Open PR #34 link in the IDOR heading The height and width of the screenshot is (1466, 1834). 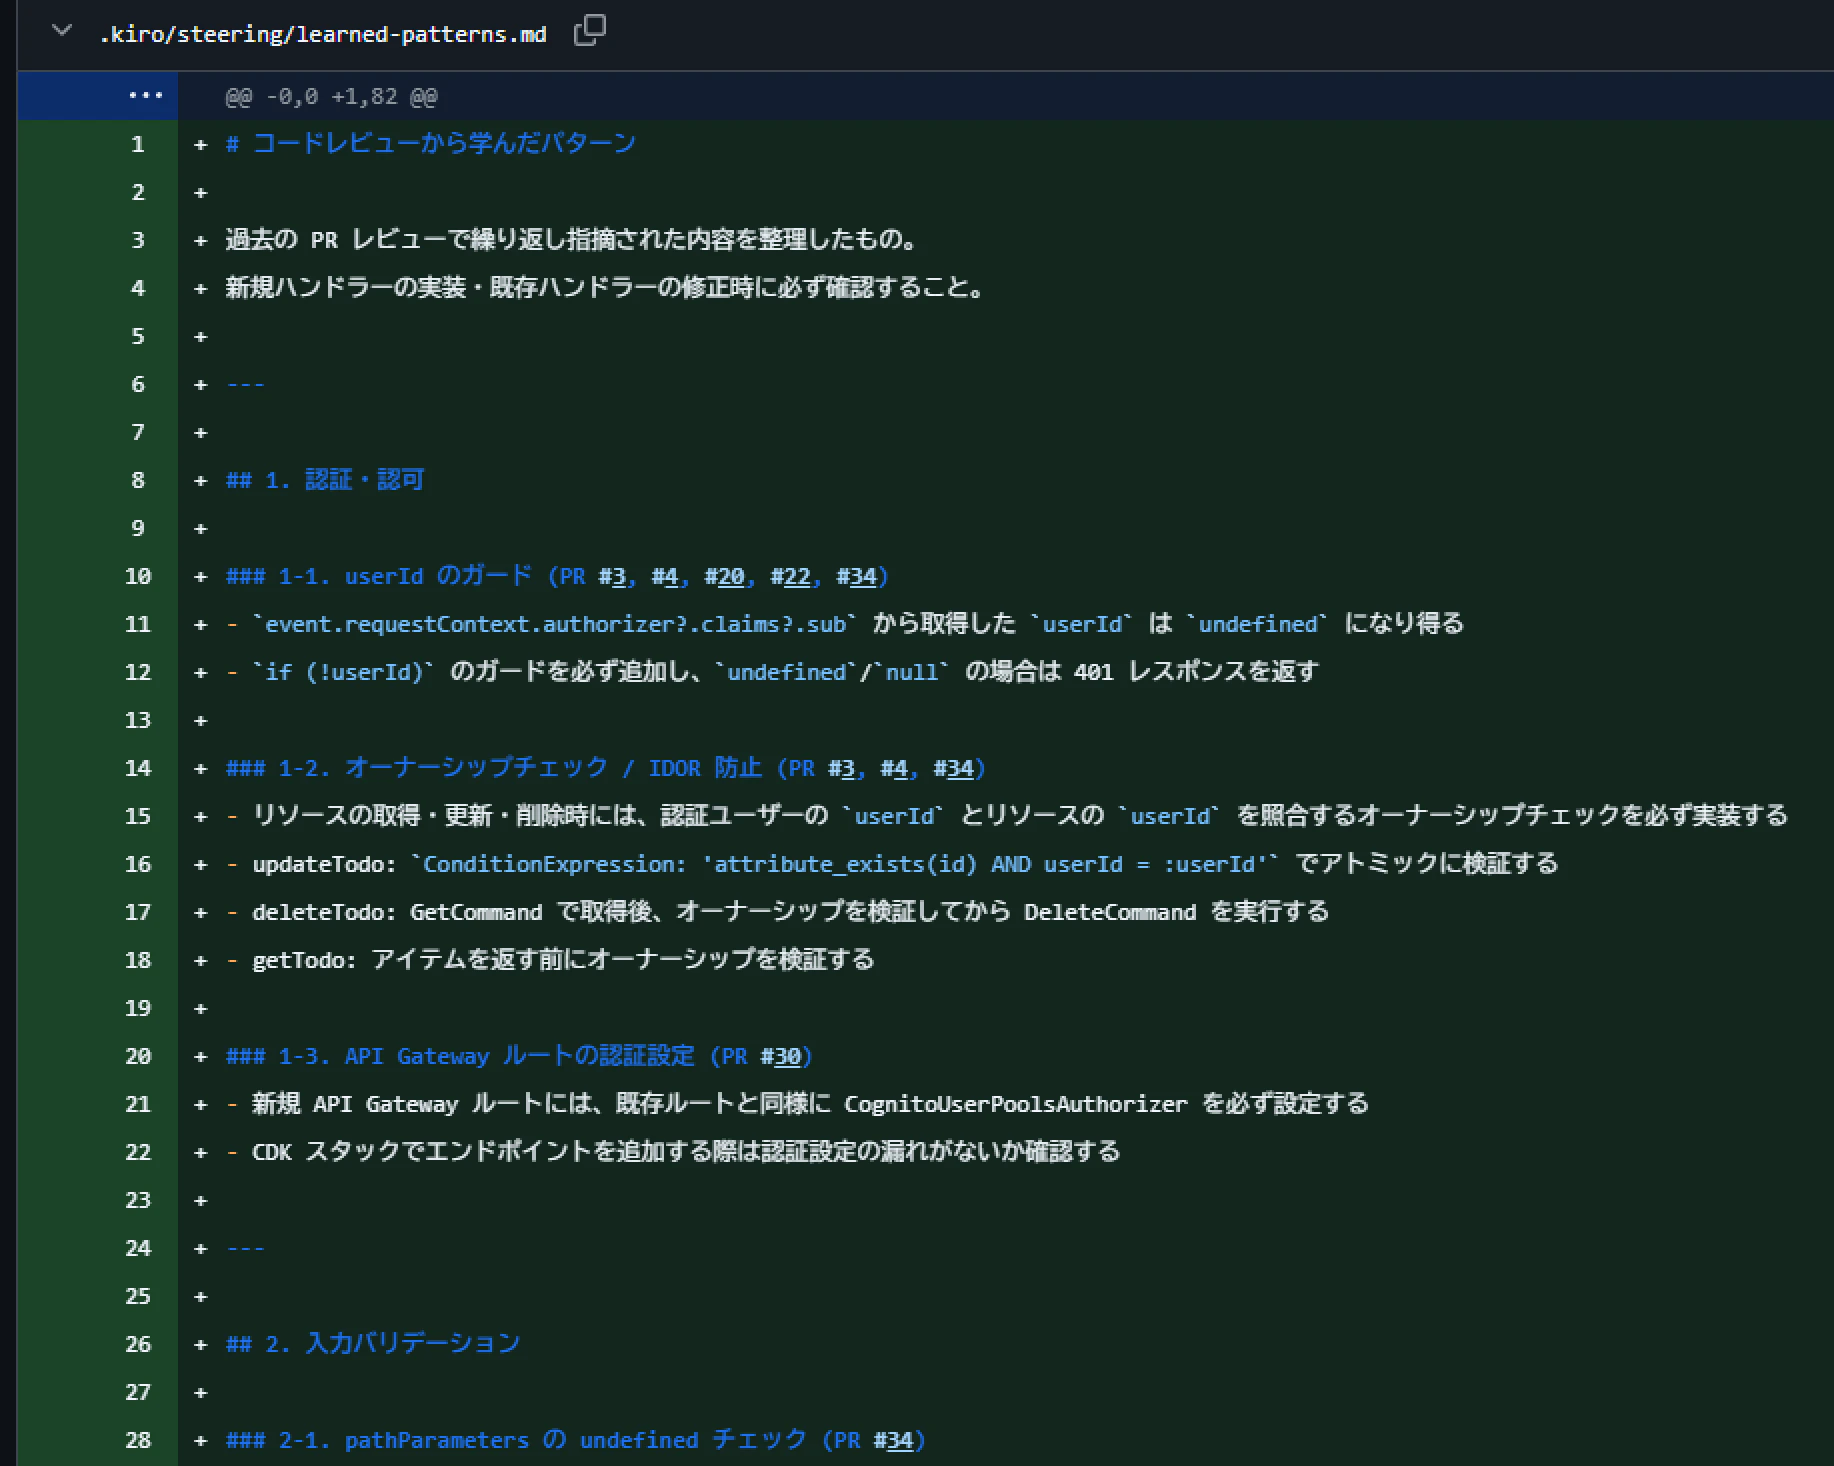tap(954, 769)
